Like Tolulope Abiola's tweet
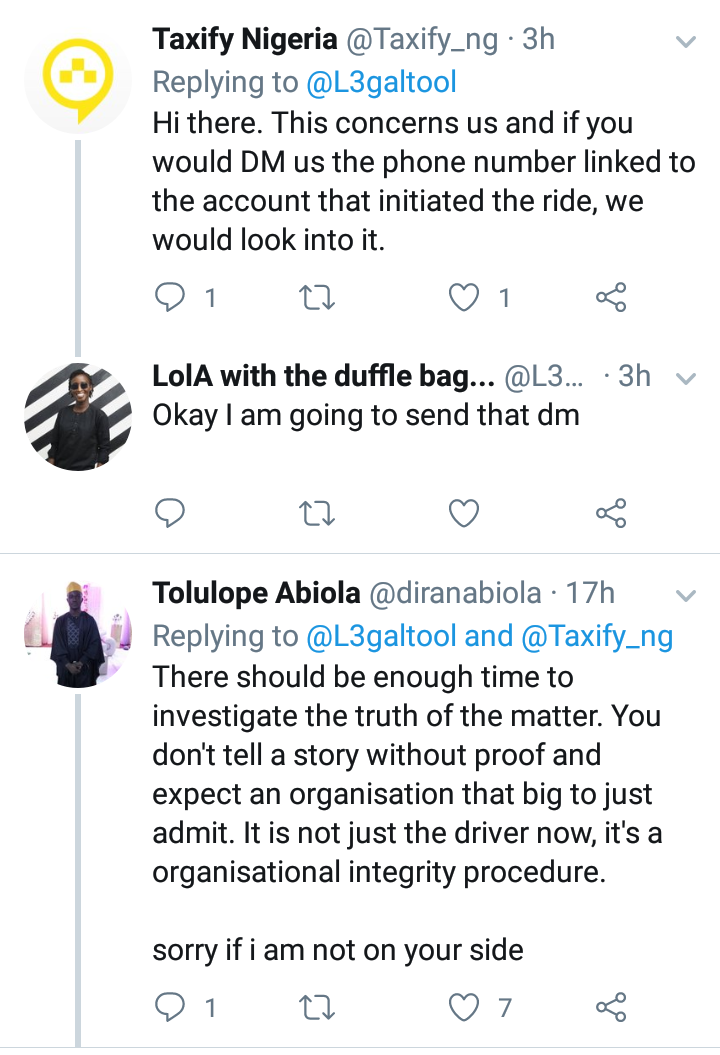720x1055 pixels. click(x=465, y=1007)
